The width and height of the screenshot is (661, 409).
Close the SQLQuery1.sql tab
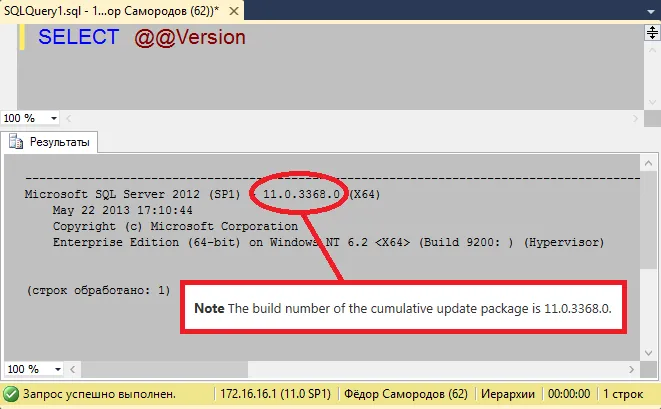(x=234, y=11)
